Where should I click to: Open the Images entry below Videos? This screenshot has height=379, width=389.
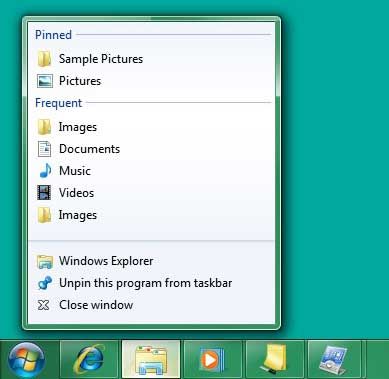(x=152, y=215)
